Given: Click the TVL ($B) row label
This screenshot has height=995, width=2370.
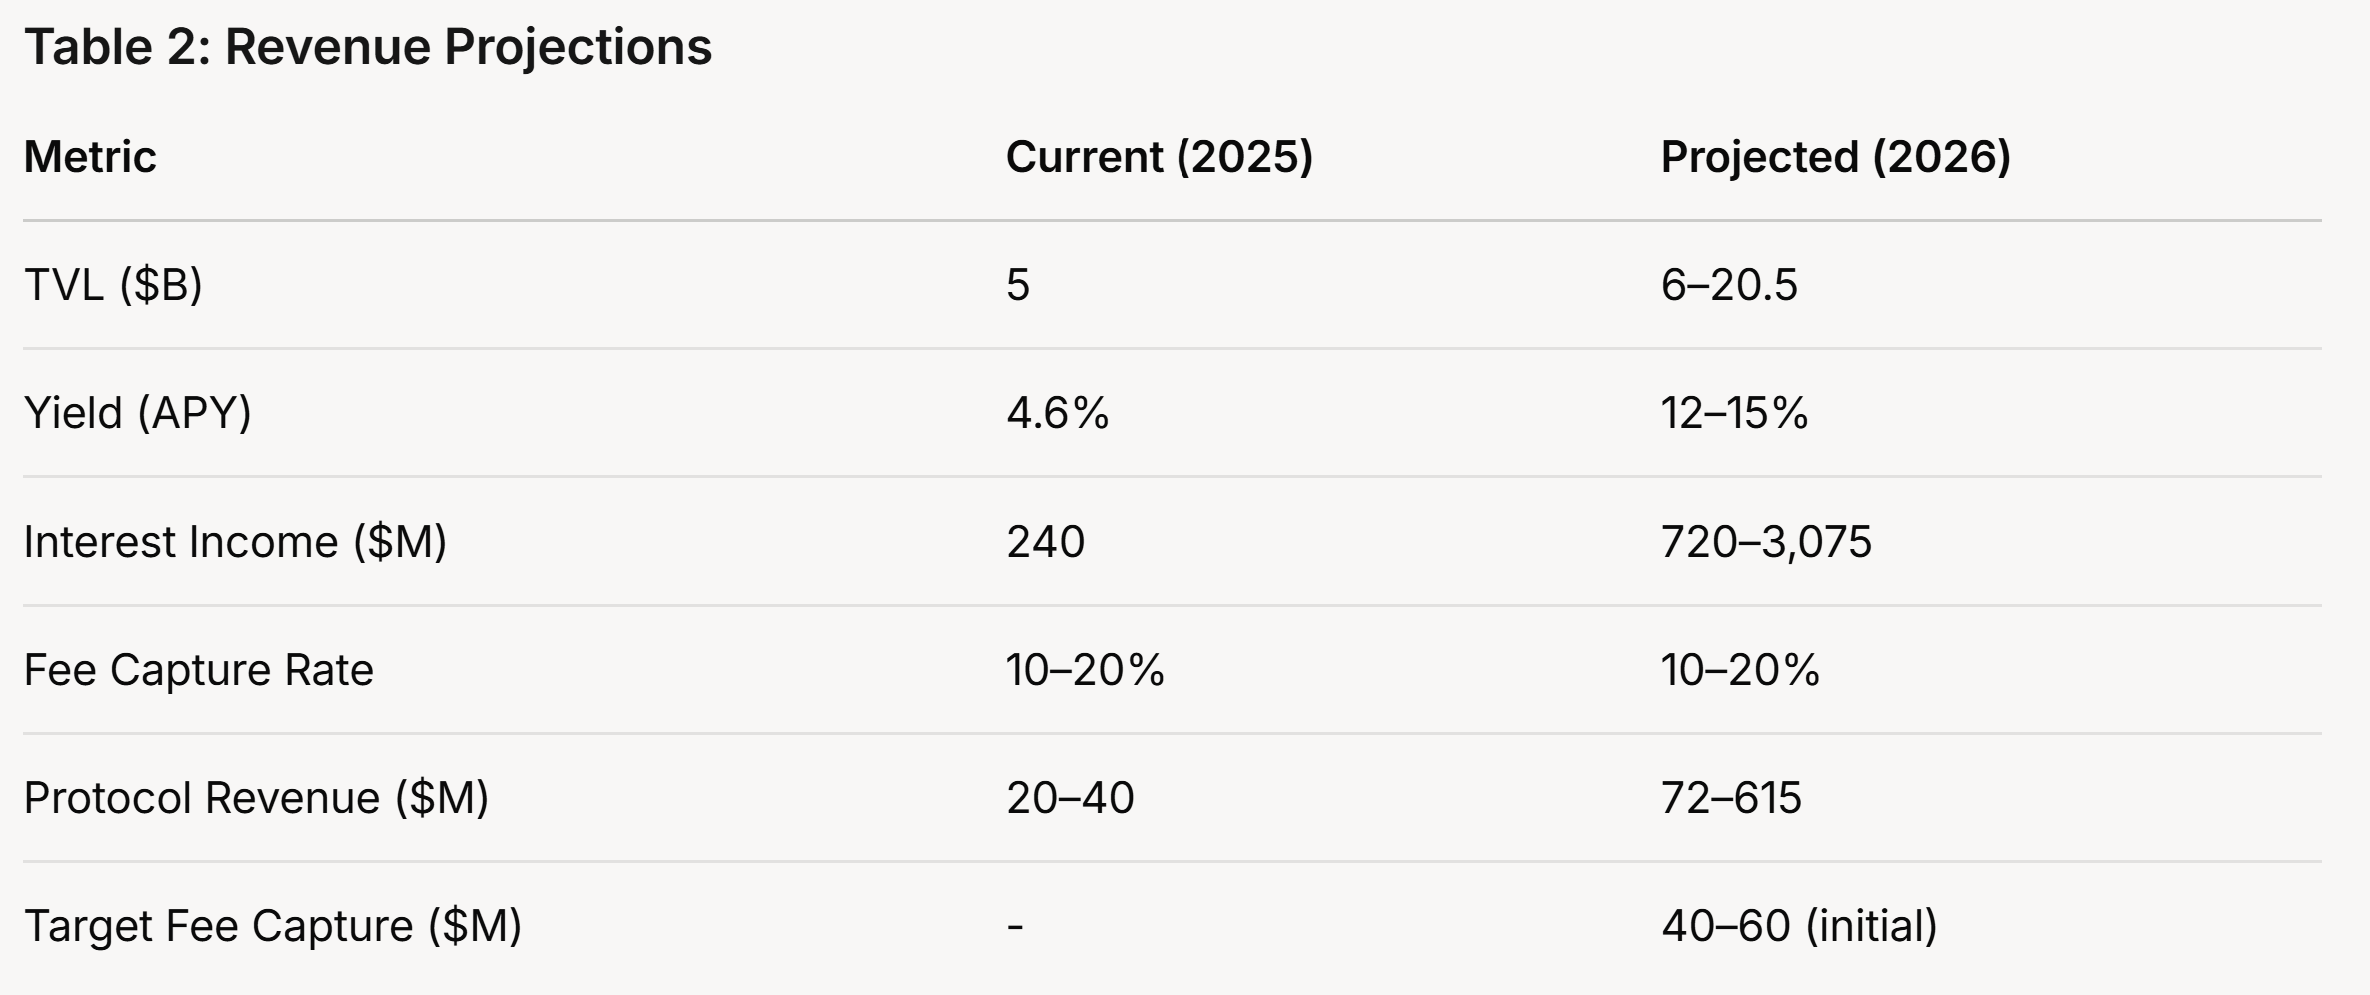Looking at the screenshot, I should click(x=113, y=285).
